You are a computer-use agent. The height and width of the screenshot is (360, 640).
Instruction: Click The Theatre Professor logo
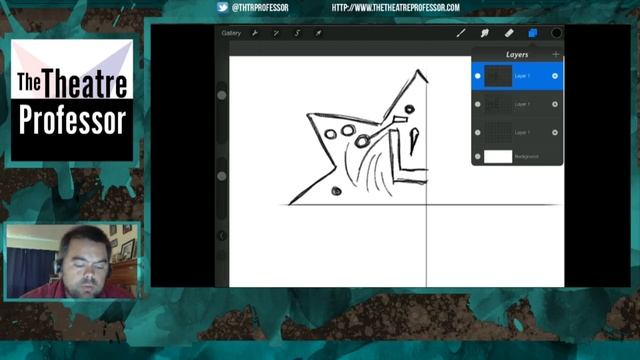(72, 100)
